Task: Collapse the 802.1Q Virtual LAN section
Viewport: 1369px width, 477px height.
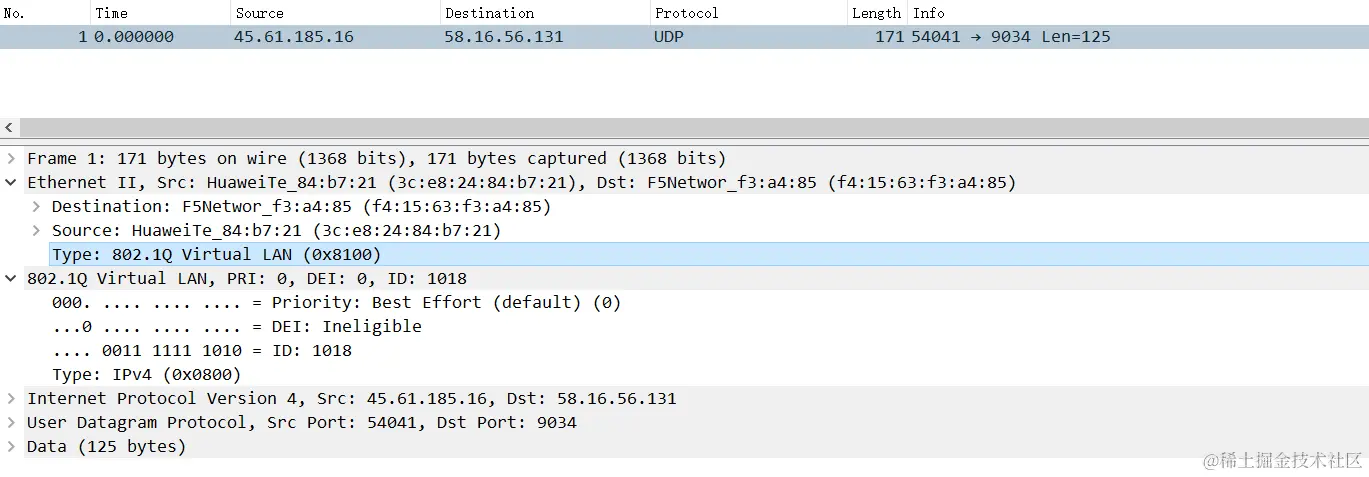Action: pyautogui.click(x=11, y=279)
